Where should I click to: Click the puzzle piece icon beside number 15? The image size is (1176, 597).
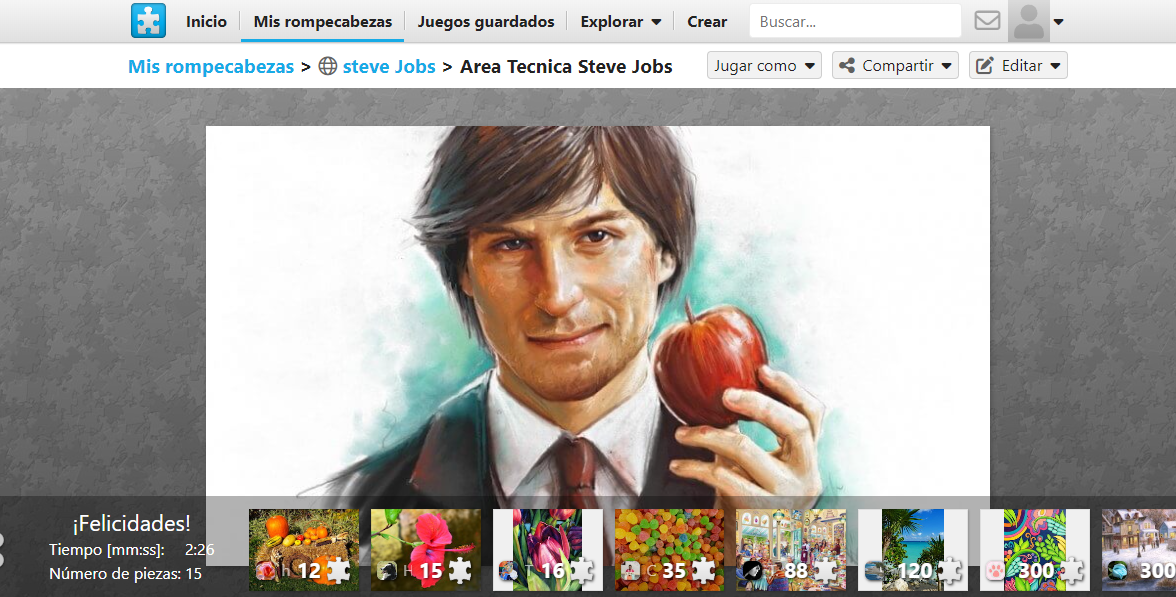coord(459,571)
